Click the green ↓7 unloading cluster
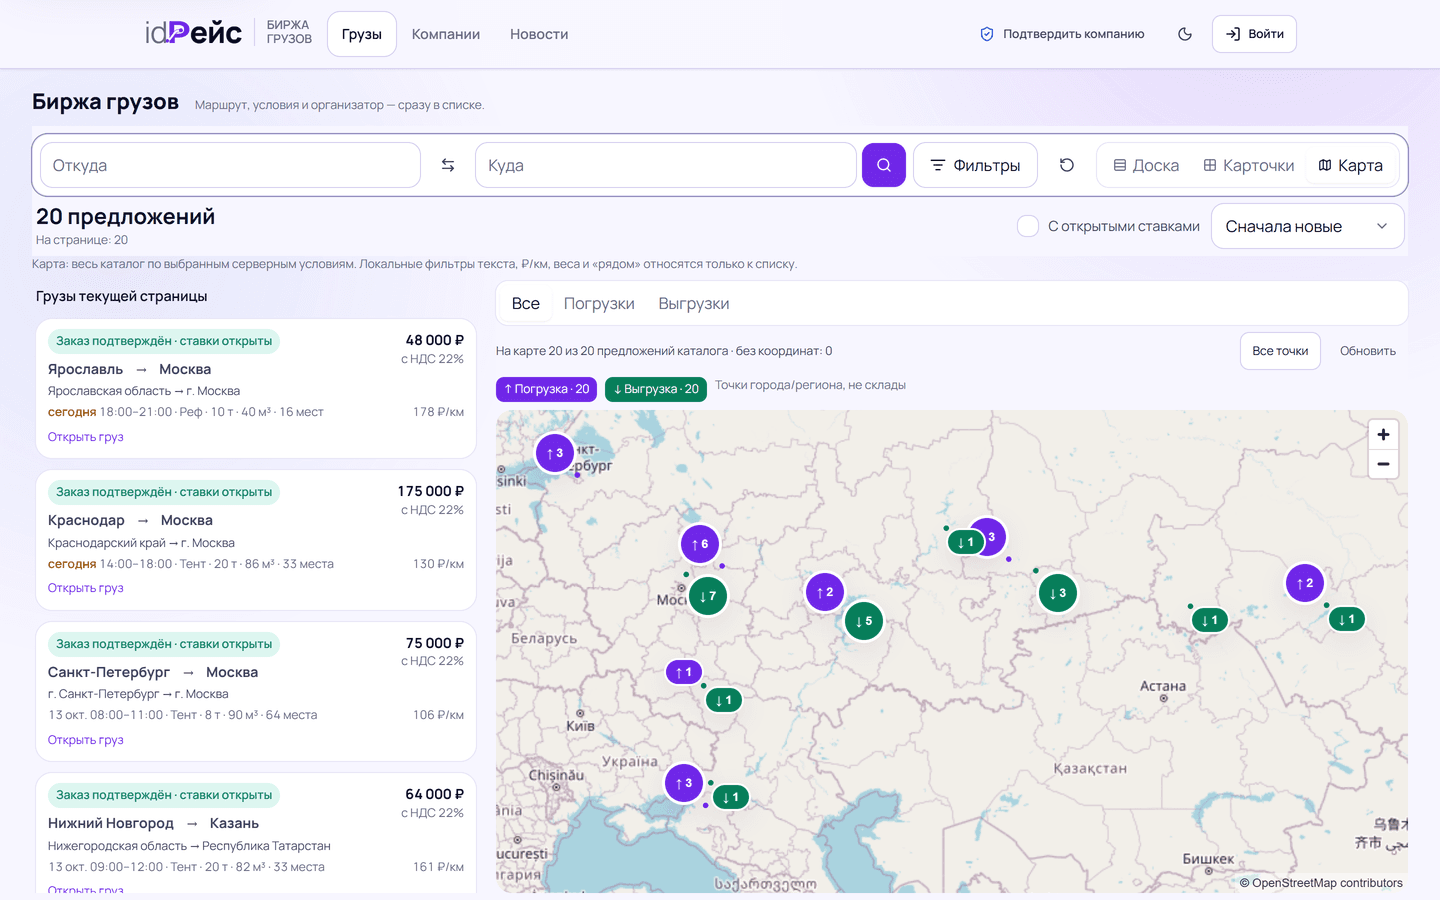 coord(708,596)
